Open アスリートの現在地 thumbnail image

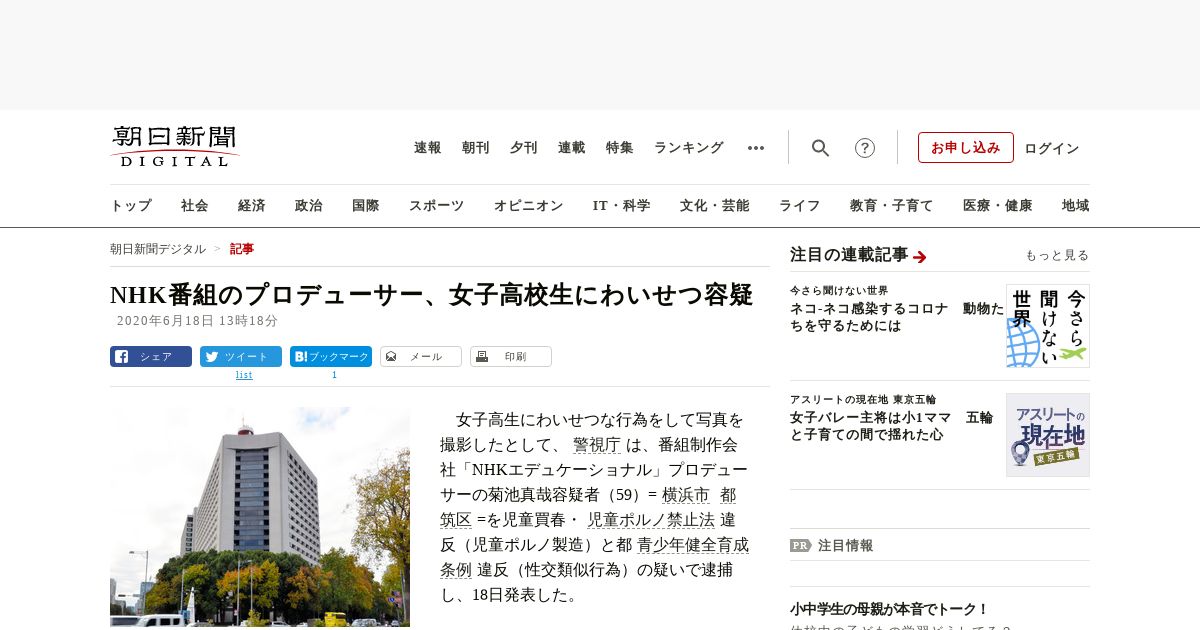pos(1048,435)
